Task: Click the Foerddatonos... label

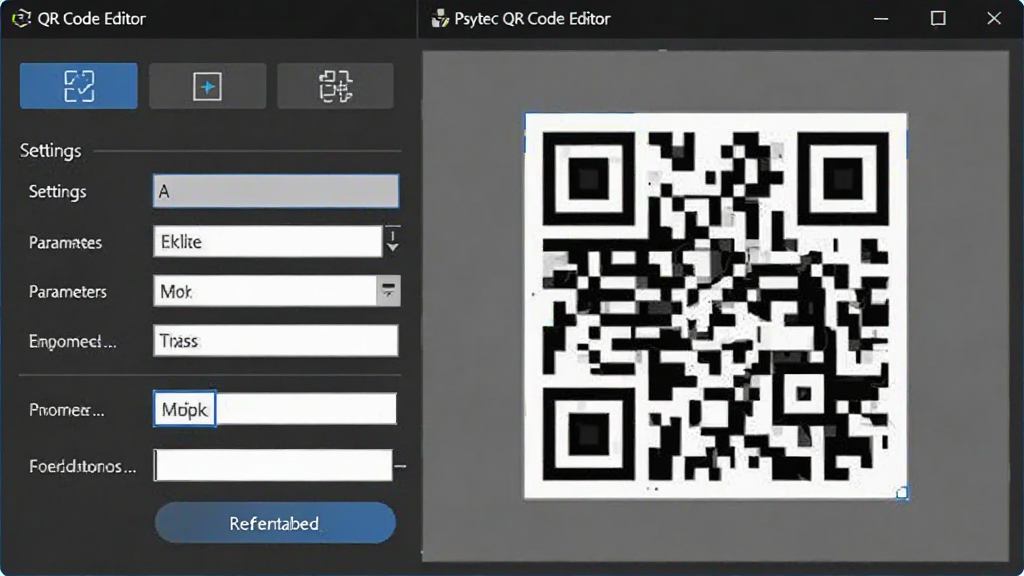Action: click(82, 466)
